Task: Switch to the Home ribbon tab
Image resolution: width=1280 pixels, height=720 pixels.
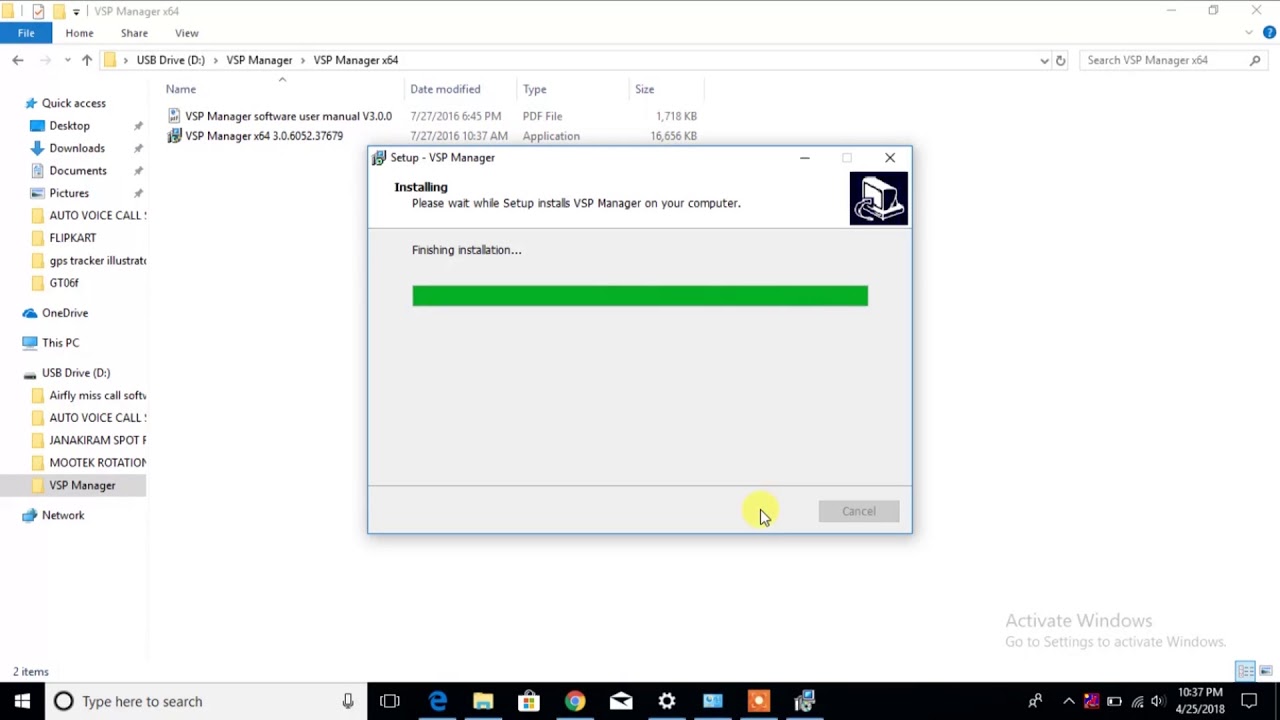Action: 79,33
